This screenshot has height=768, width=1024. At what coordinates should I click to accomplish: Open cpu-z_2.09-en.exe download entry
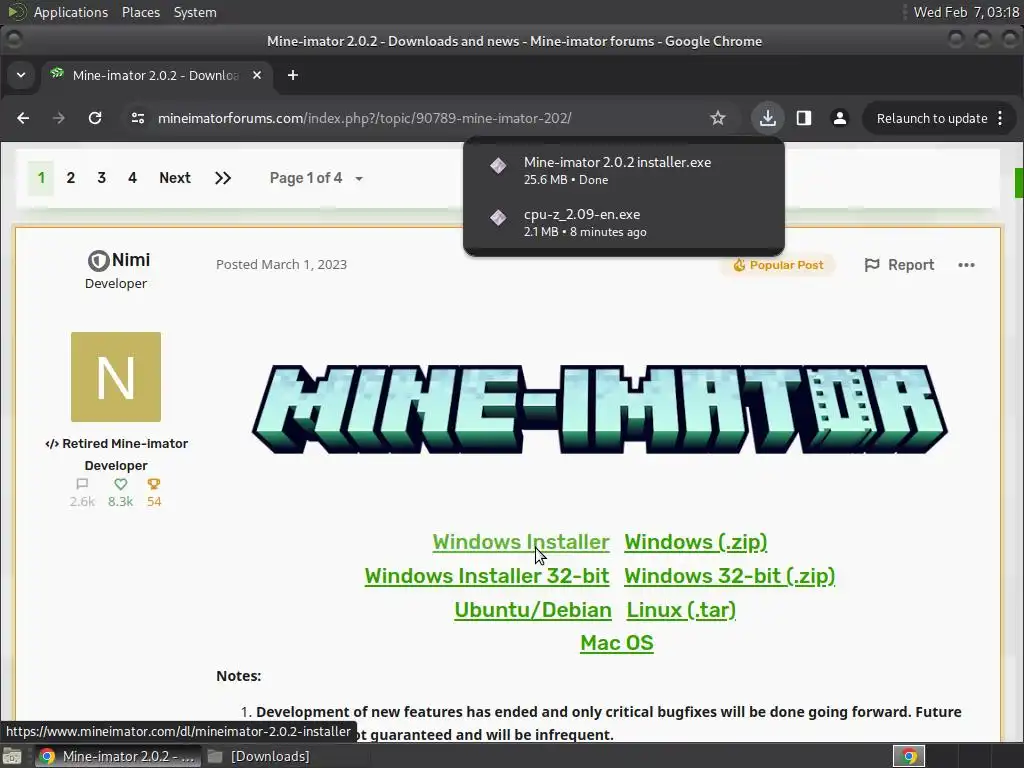pos(624,222)
